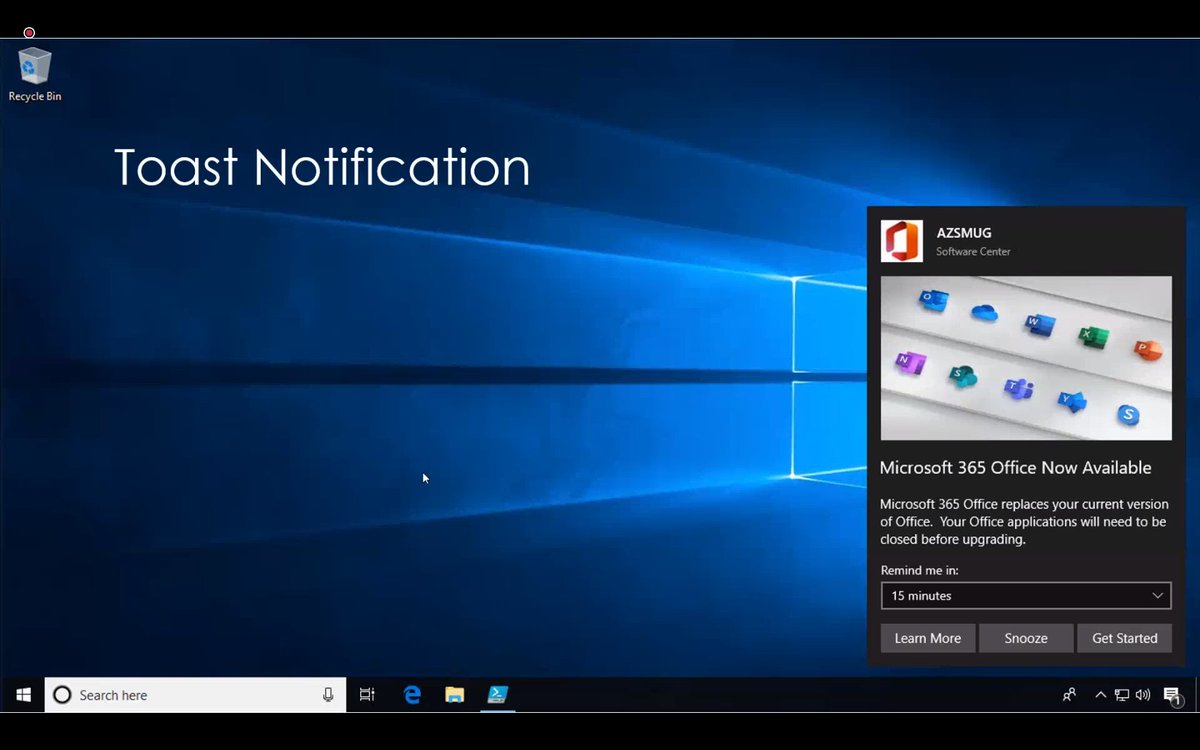The image size is (1200, 750).
Task: Click the Microsoft 365 Office Now Available heading
Action: (x=1015, y=468)
